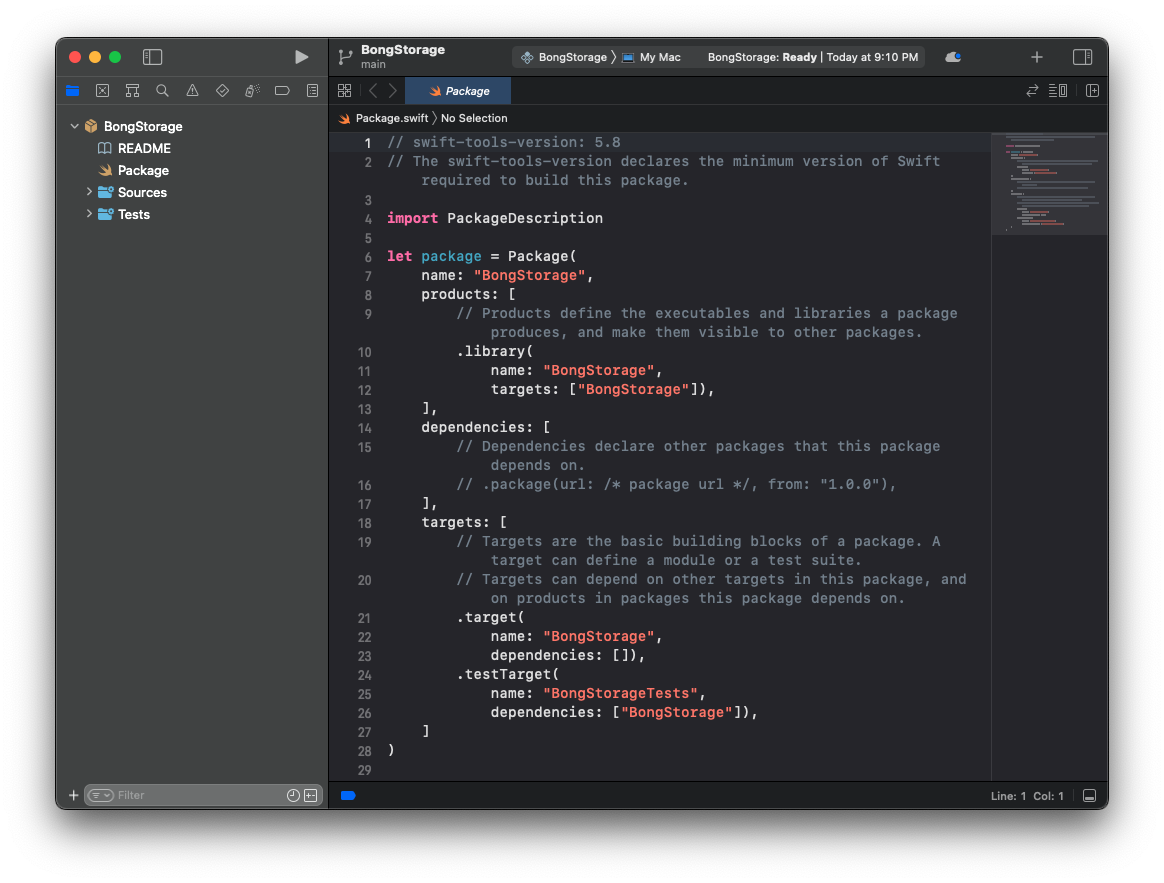Click line number 21 in gutter
The width and height of the screenshot is (1164, 883).
[364, 619]
